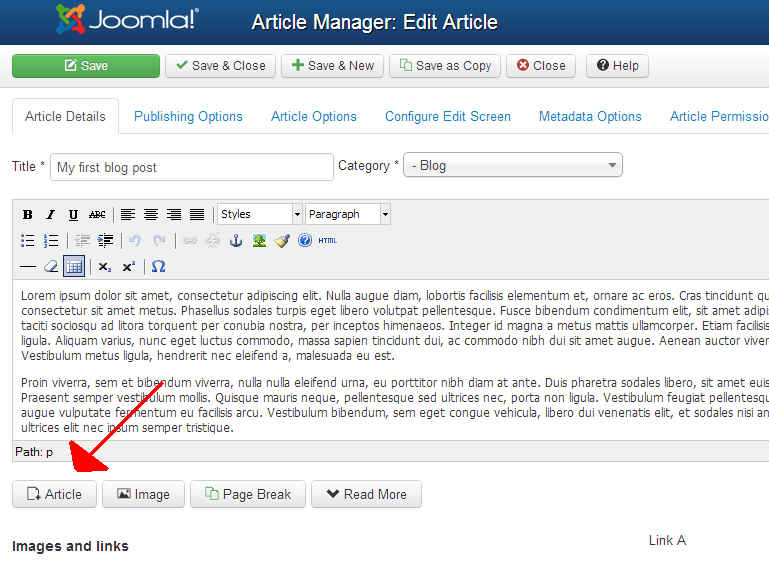Click Save & New button

click(x=333, y=66)
